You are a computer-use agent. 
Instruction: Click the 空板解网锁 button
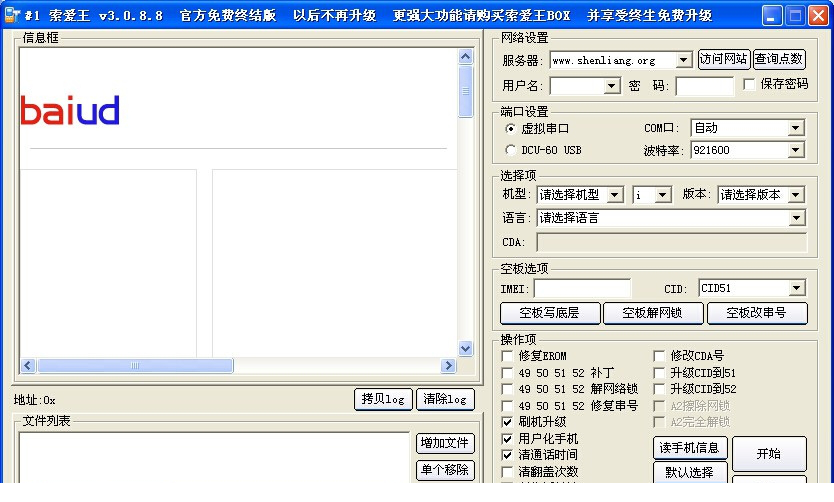[653, 313]
